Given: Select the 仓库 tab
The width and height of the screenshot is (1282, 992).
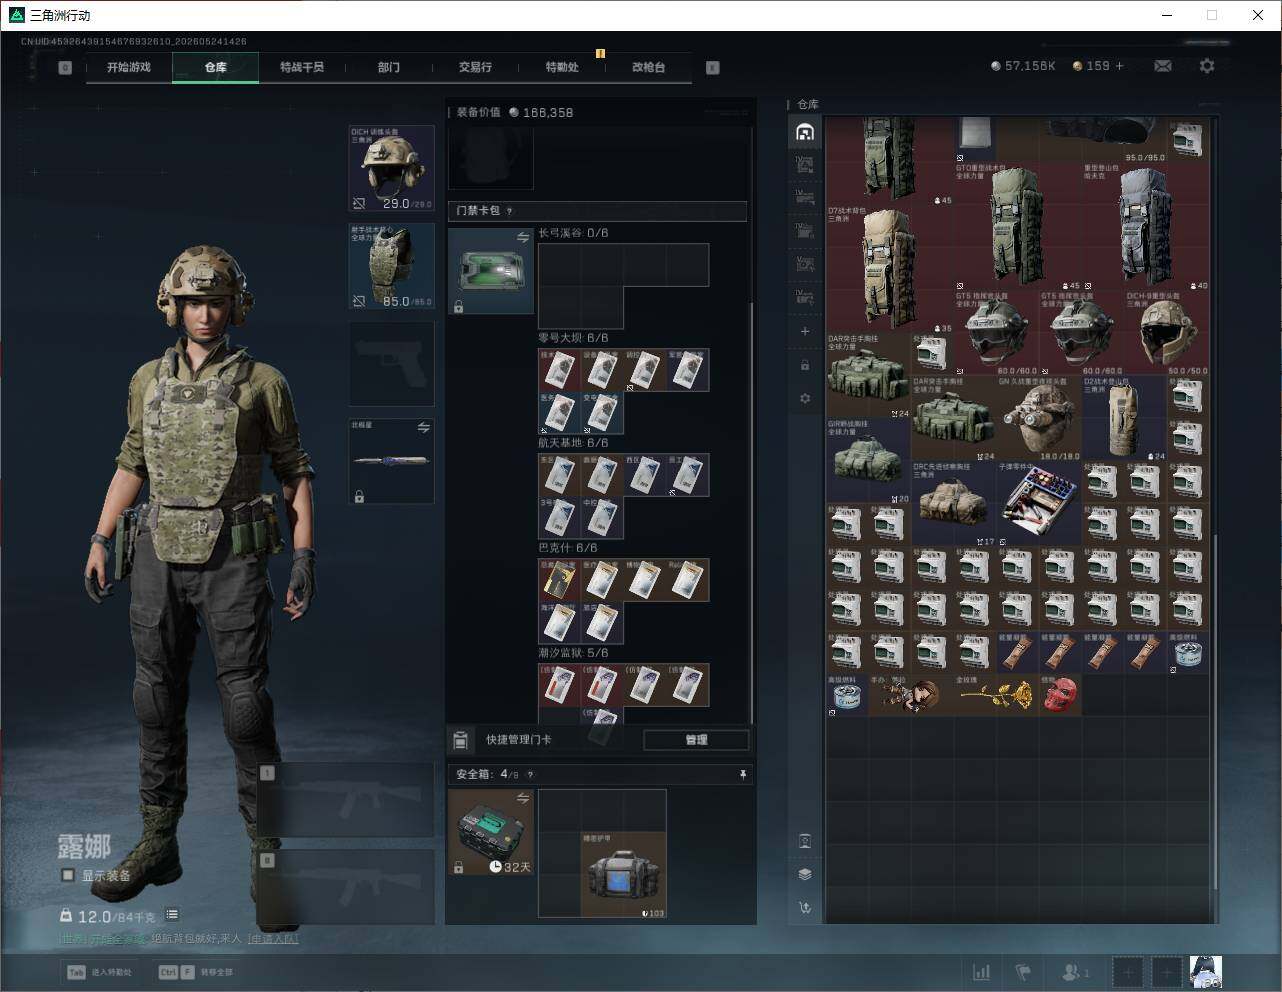Looking at the screenshot, I should (x=216, y=67).
